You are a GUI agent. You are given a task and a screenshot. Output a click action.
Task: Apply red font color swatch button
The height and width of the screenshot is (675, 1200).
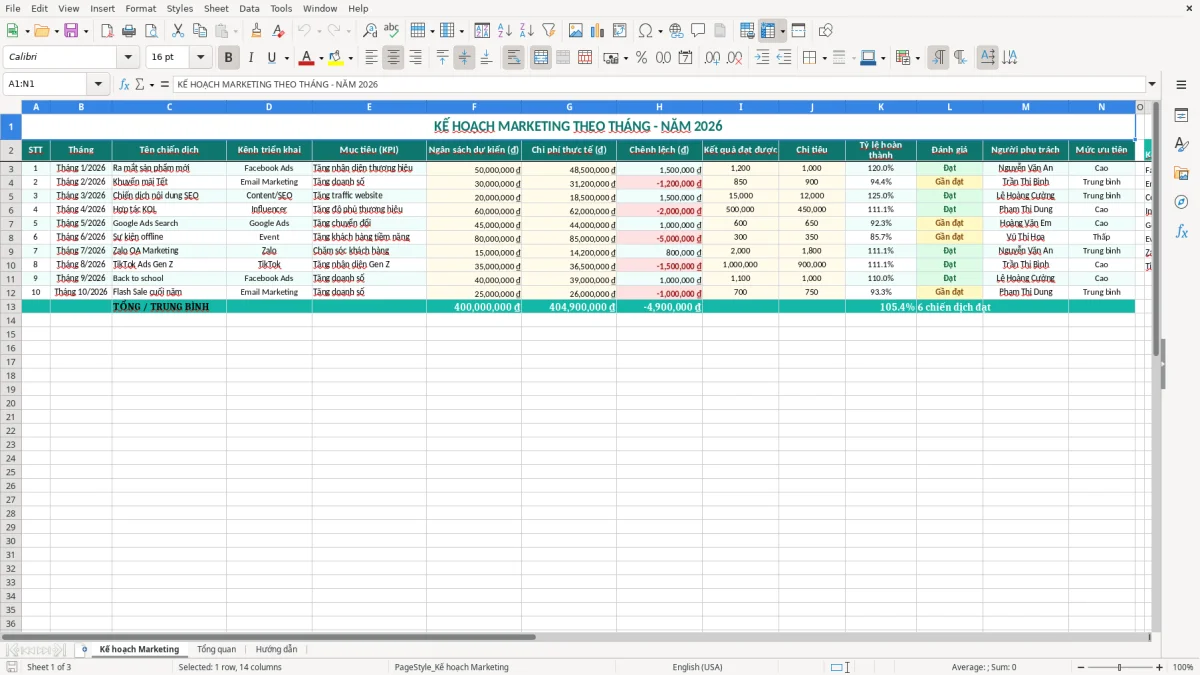pyautogui.click(x=307, y=58)
